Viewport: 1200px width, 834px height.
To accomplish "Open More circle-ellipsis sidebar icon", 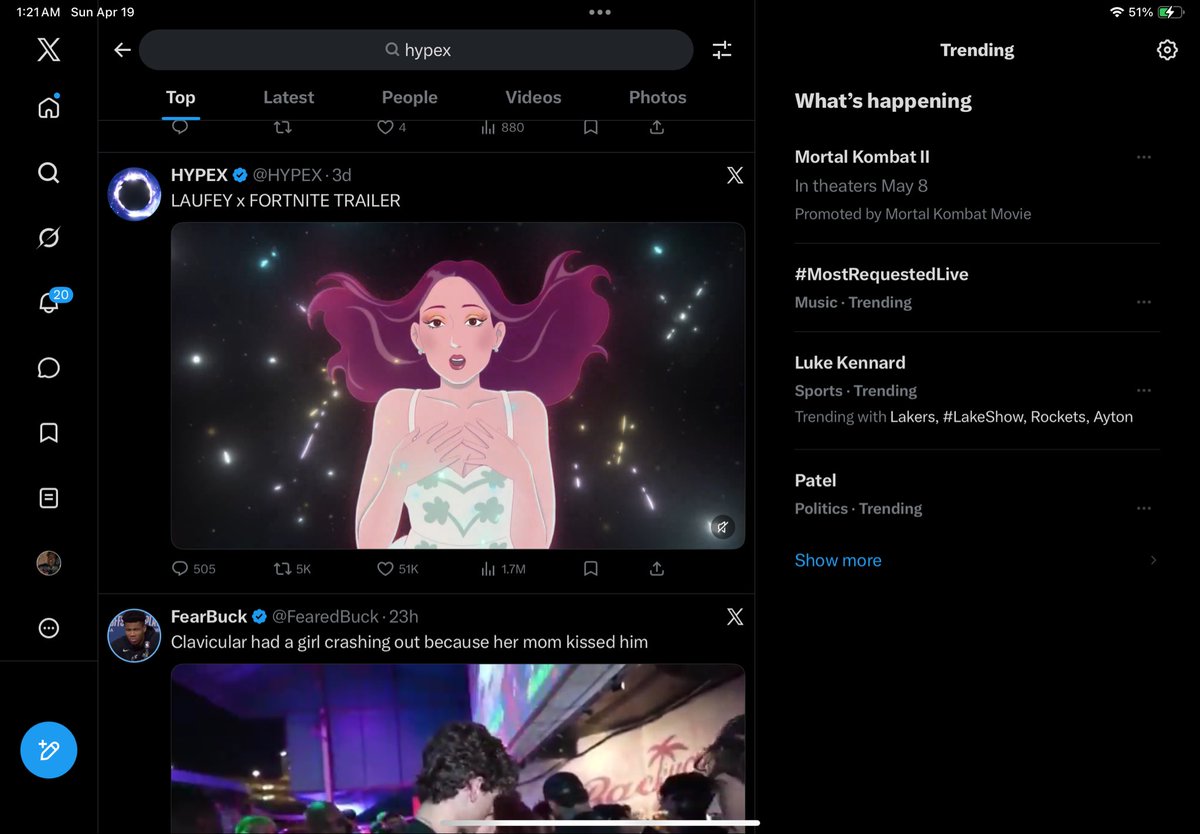I will pos(48,628).
